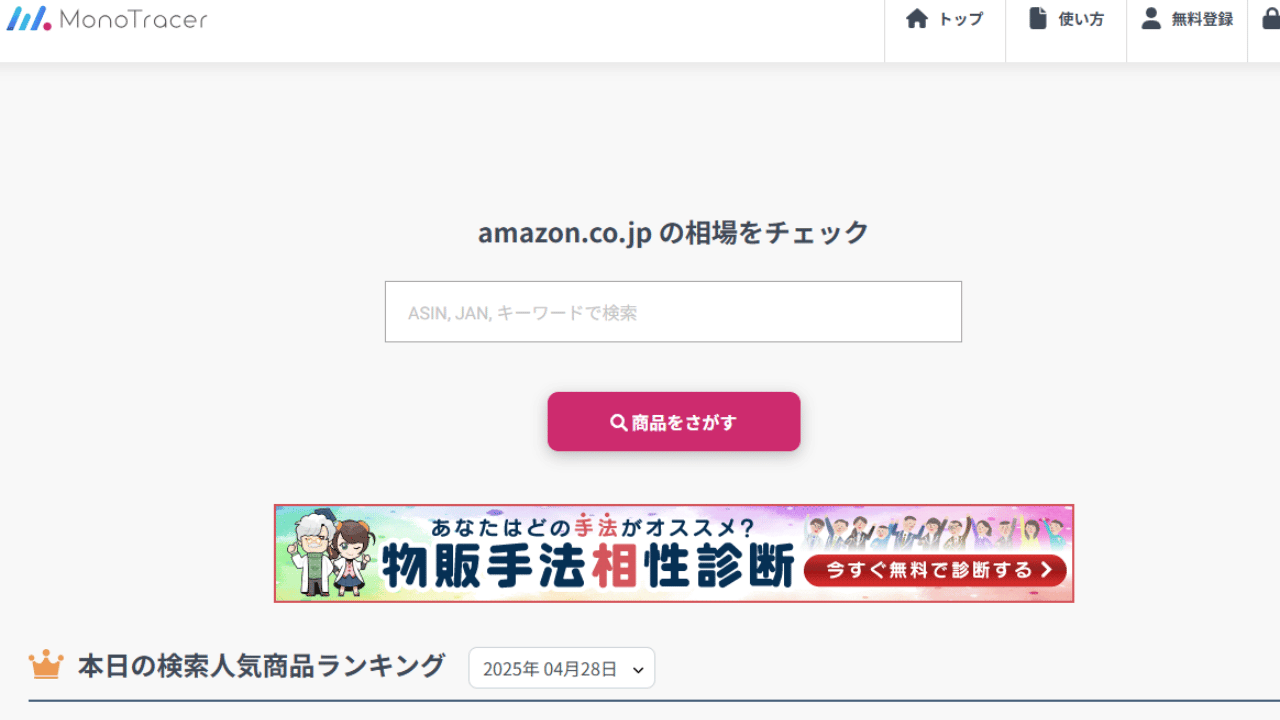Open the 2025年 04月28日 date dropdown

(x=562, y=668)
